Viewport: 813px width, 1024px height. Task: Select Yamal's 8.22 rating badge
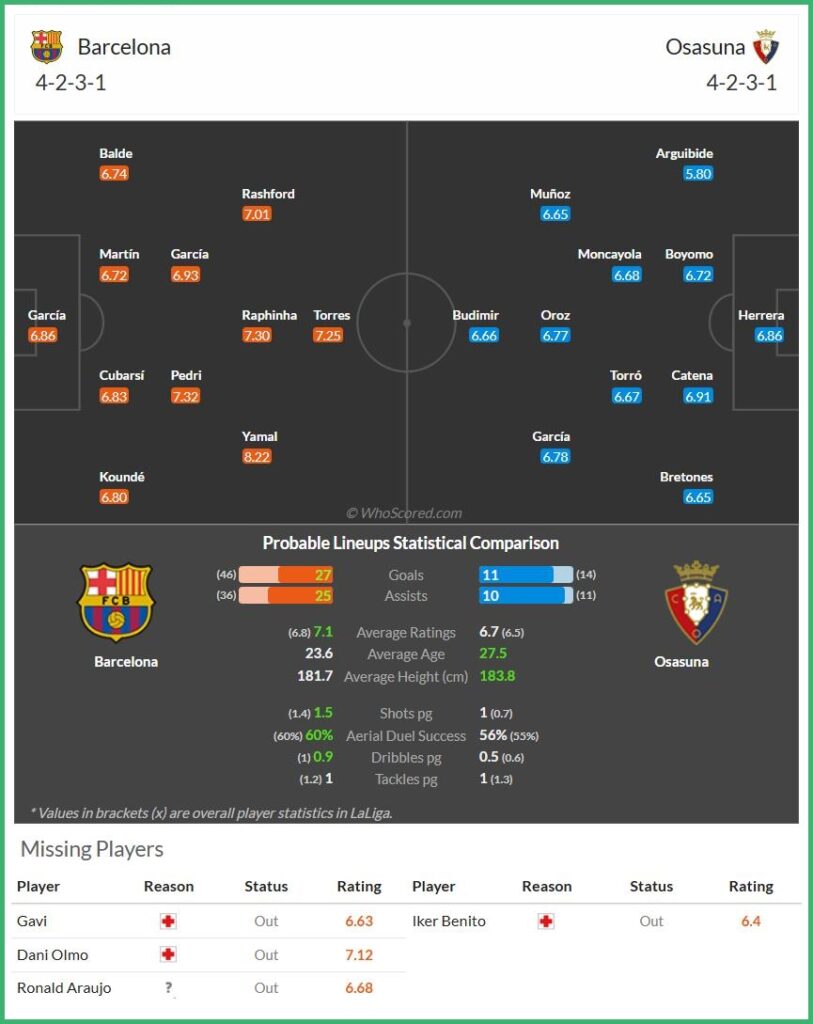[x=257, y=457]
